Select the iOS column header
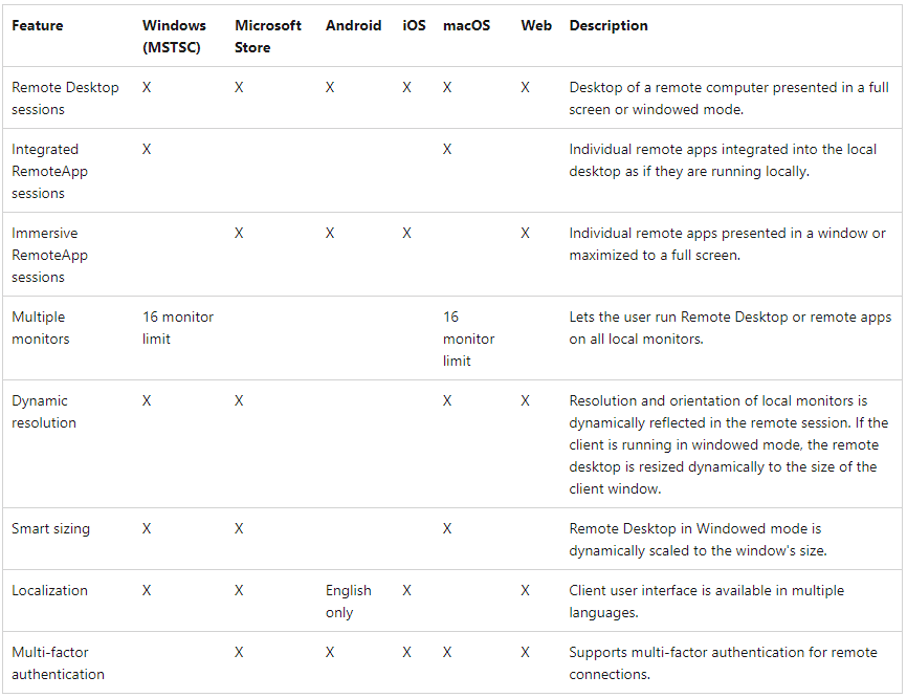 click(414, 26)
